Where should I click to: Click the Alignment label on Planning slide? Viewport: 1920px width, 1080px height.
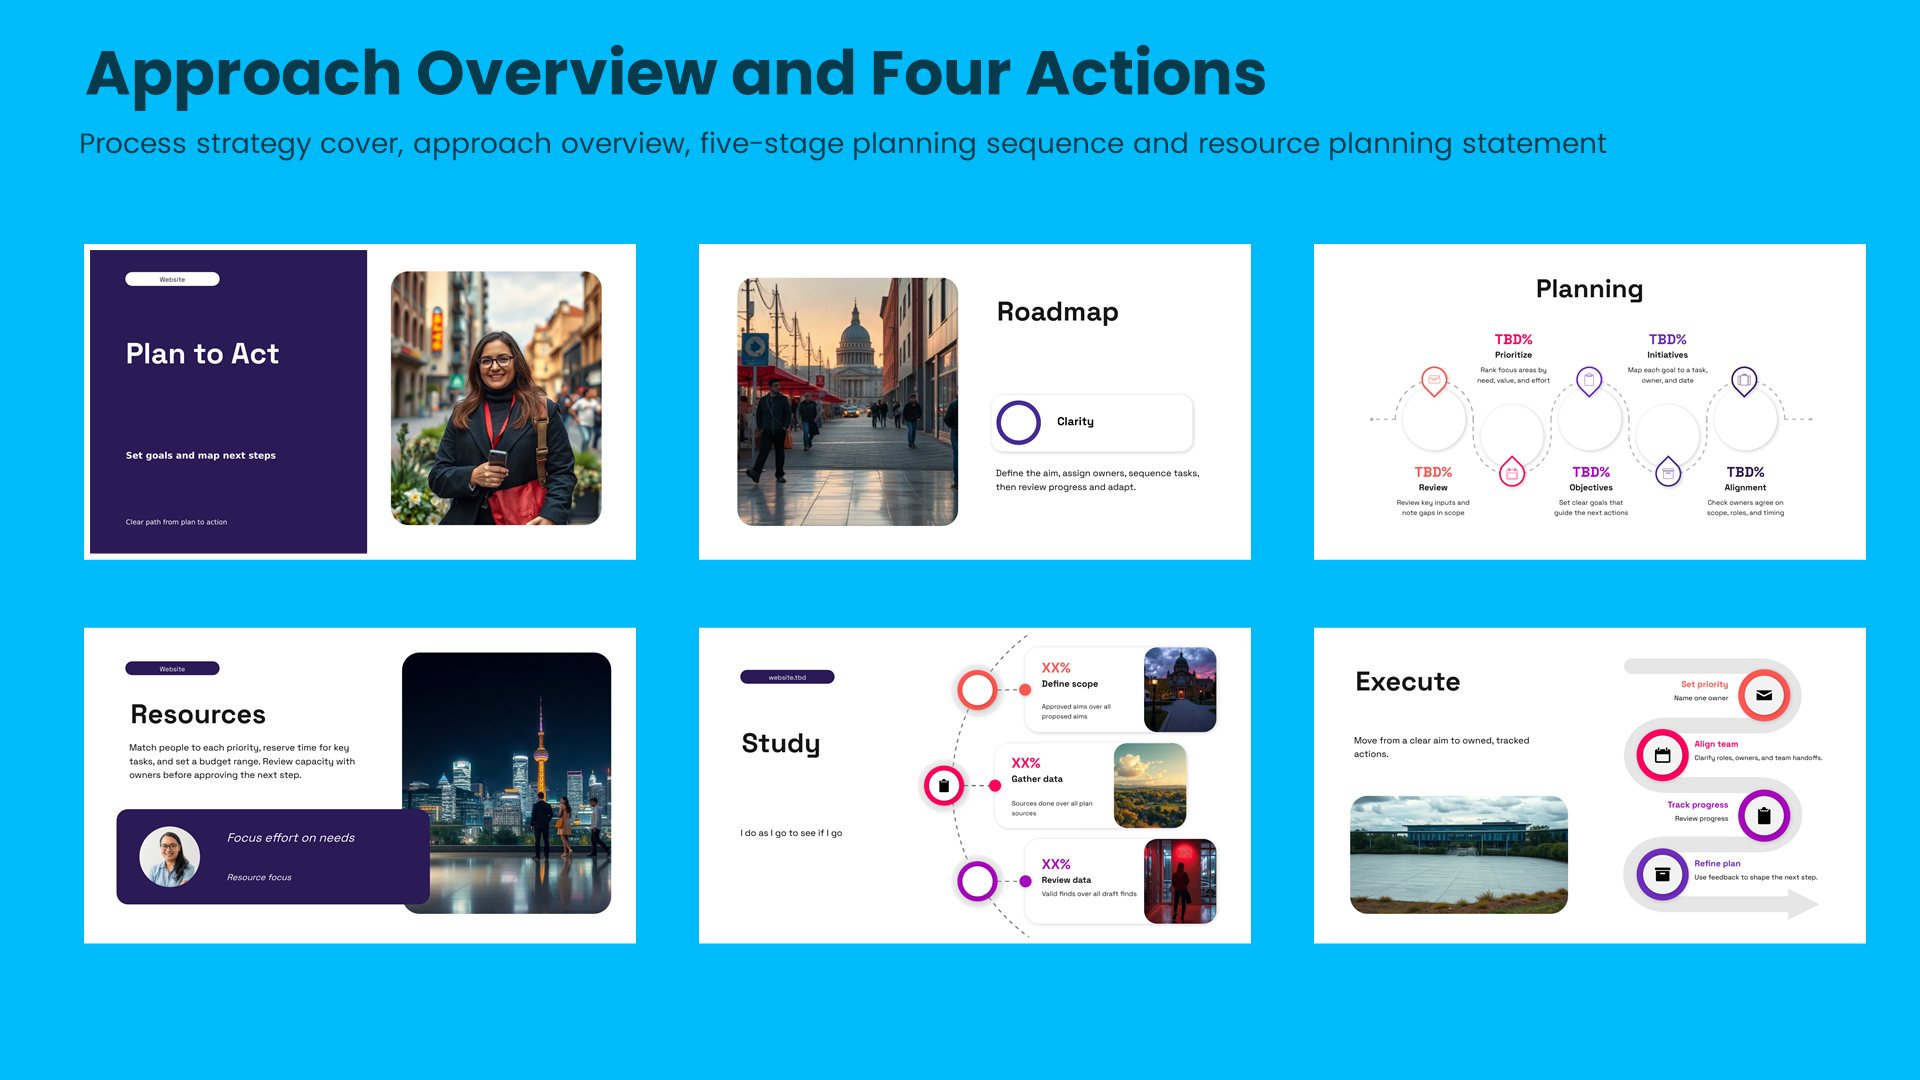[1745, 488]
